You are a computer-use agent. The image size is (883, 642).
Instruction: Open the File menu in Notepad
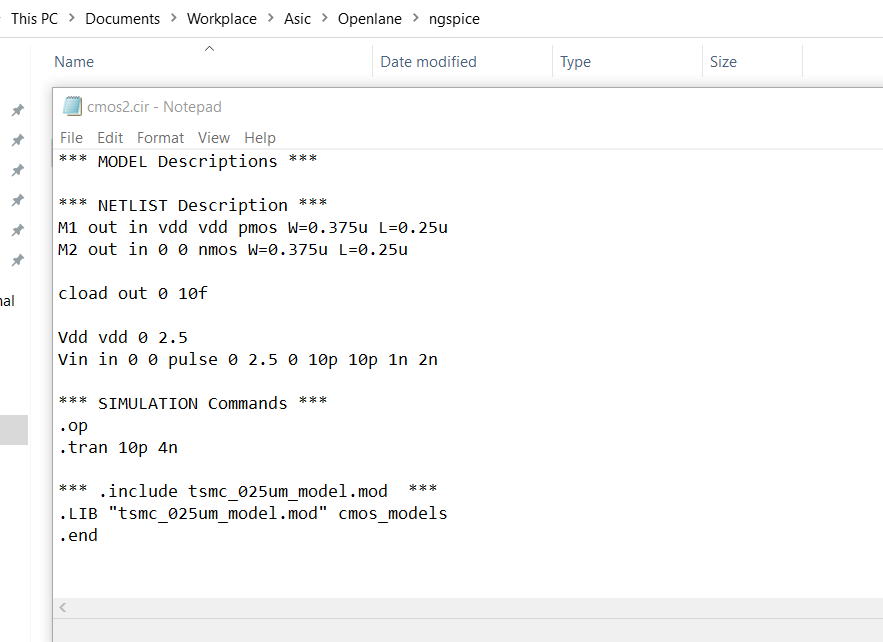pyautogui.click(x=71, y=137)
